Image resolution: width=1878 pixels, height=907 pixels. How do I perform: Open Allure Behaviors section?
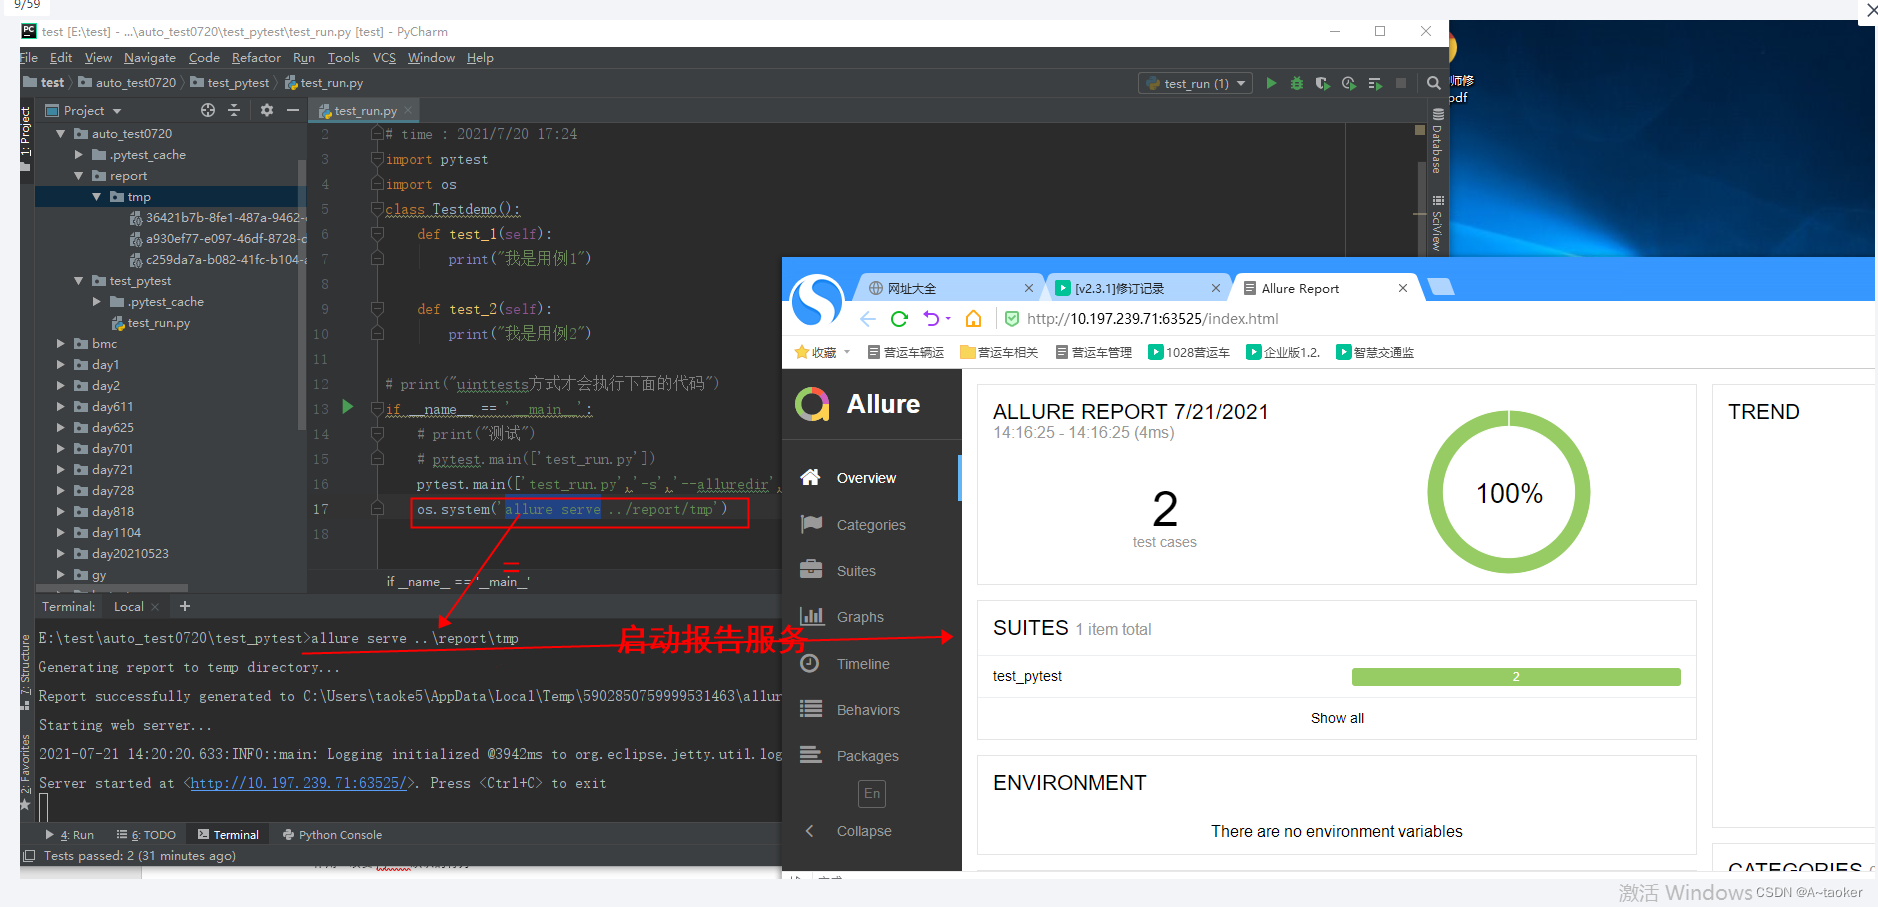[x=871, y=710]
